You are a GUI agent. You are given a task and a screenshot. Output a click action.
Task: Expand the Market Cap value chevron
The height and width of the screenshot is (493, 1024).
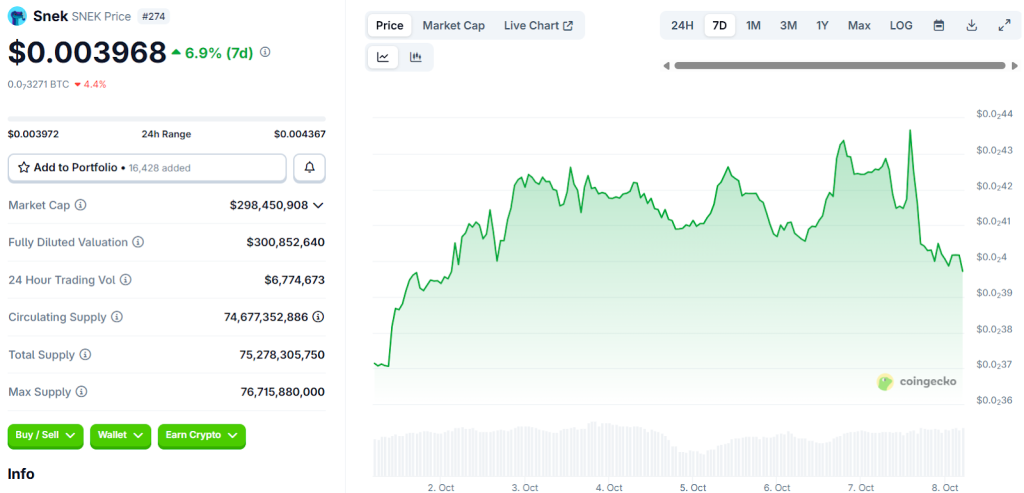(318, 205)
